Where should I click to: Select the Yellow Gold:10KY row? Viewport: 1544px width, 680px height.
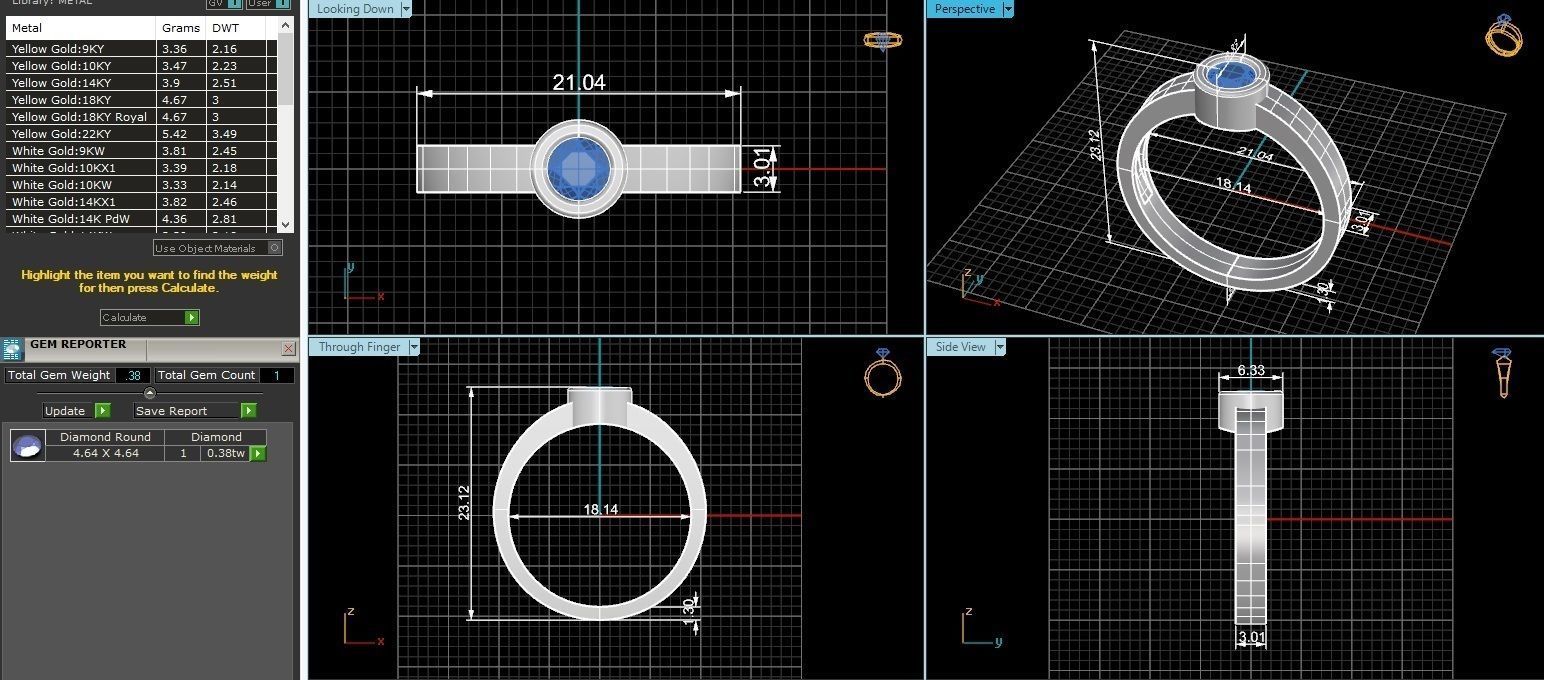[x=141, y=65]
